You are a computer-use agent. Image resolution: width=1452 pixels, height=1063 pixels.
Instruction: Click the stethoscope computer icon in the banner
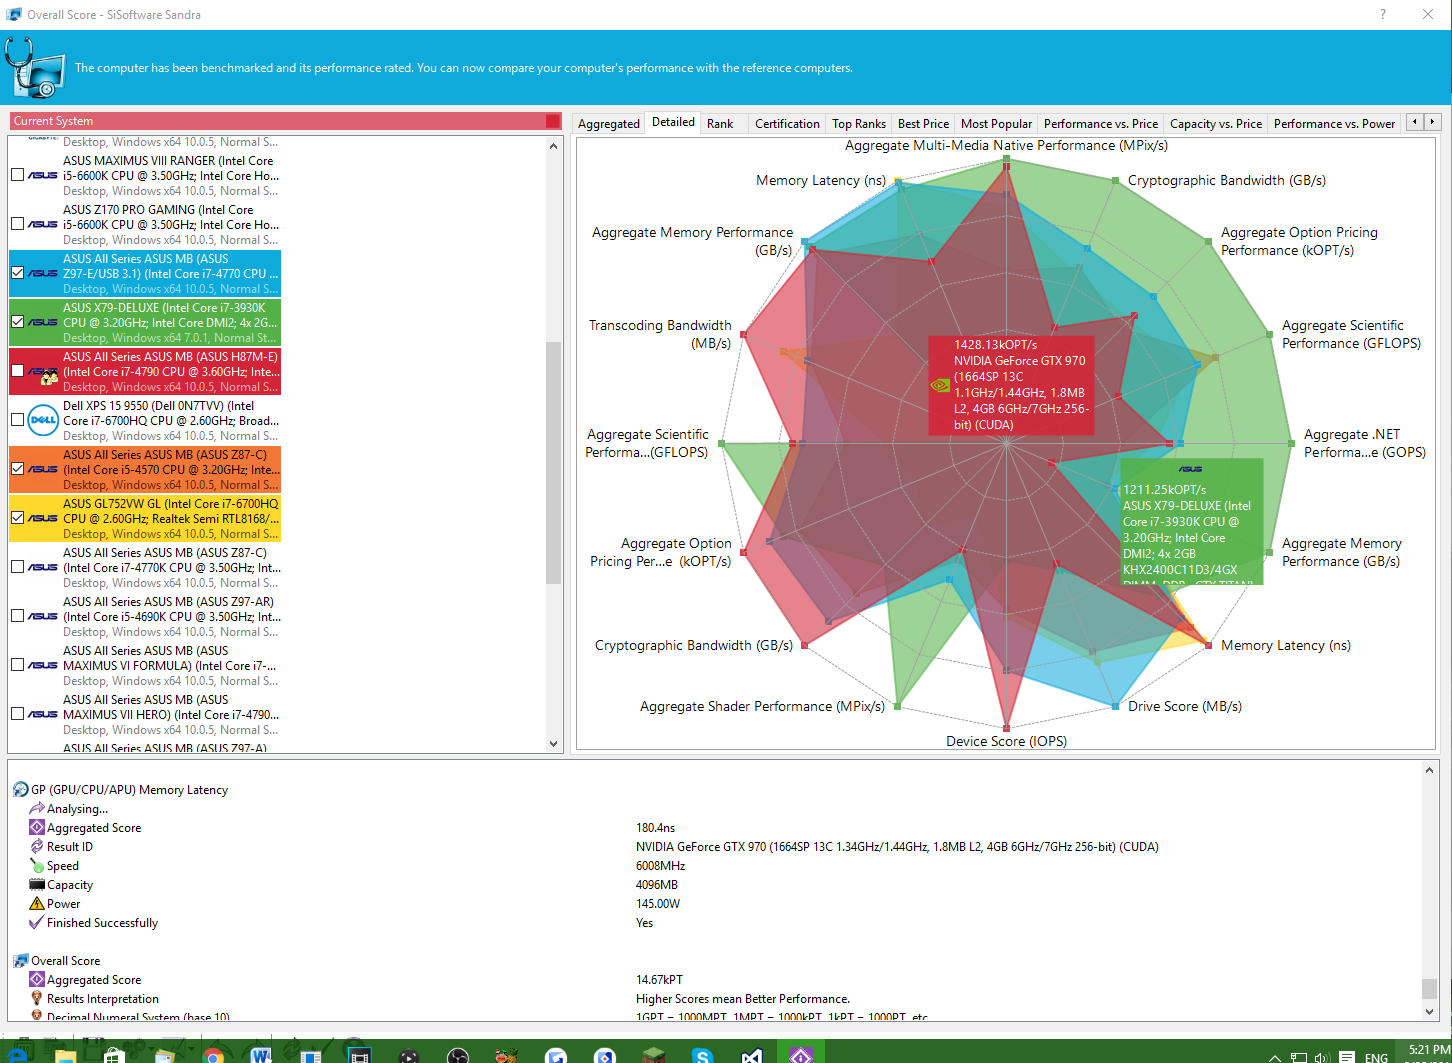[34, 68]
